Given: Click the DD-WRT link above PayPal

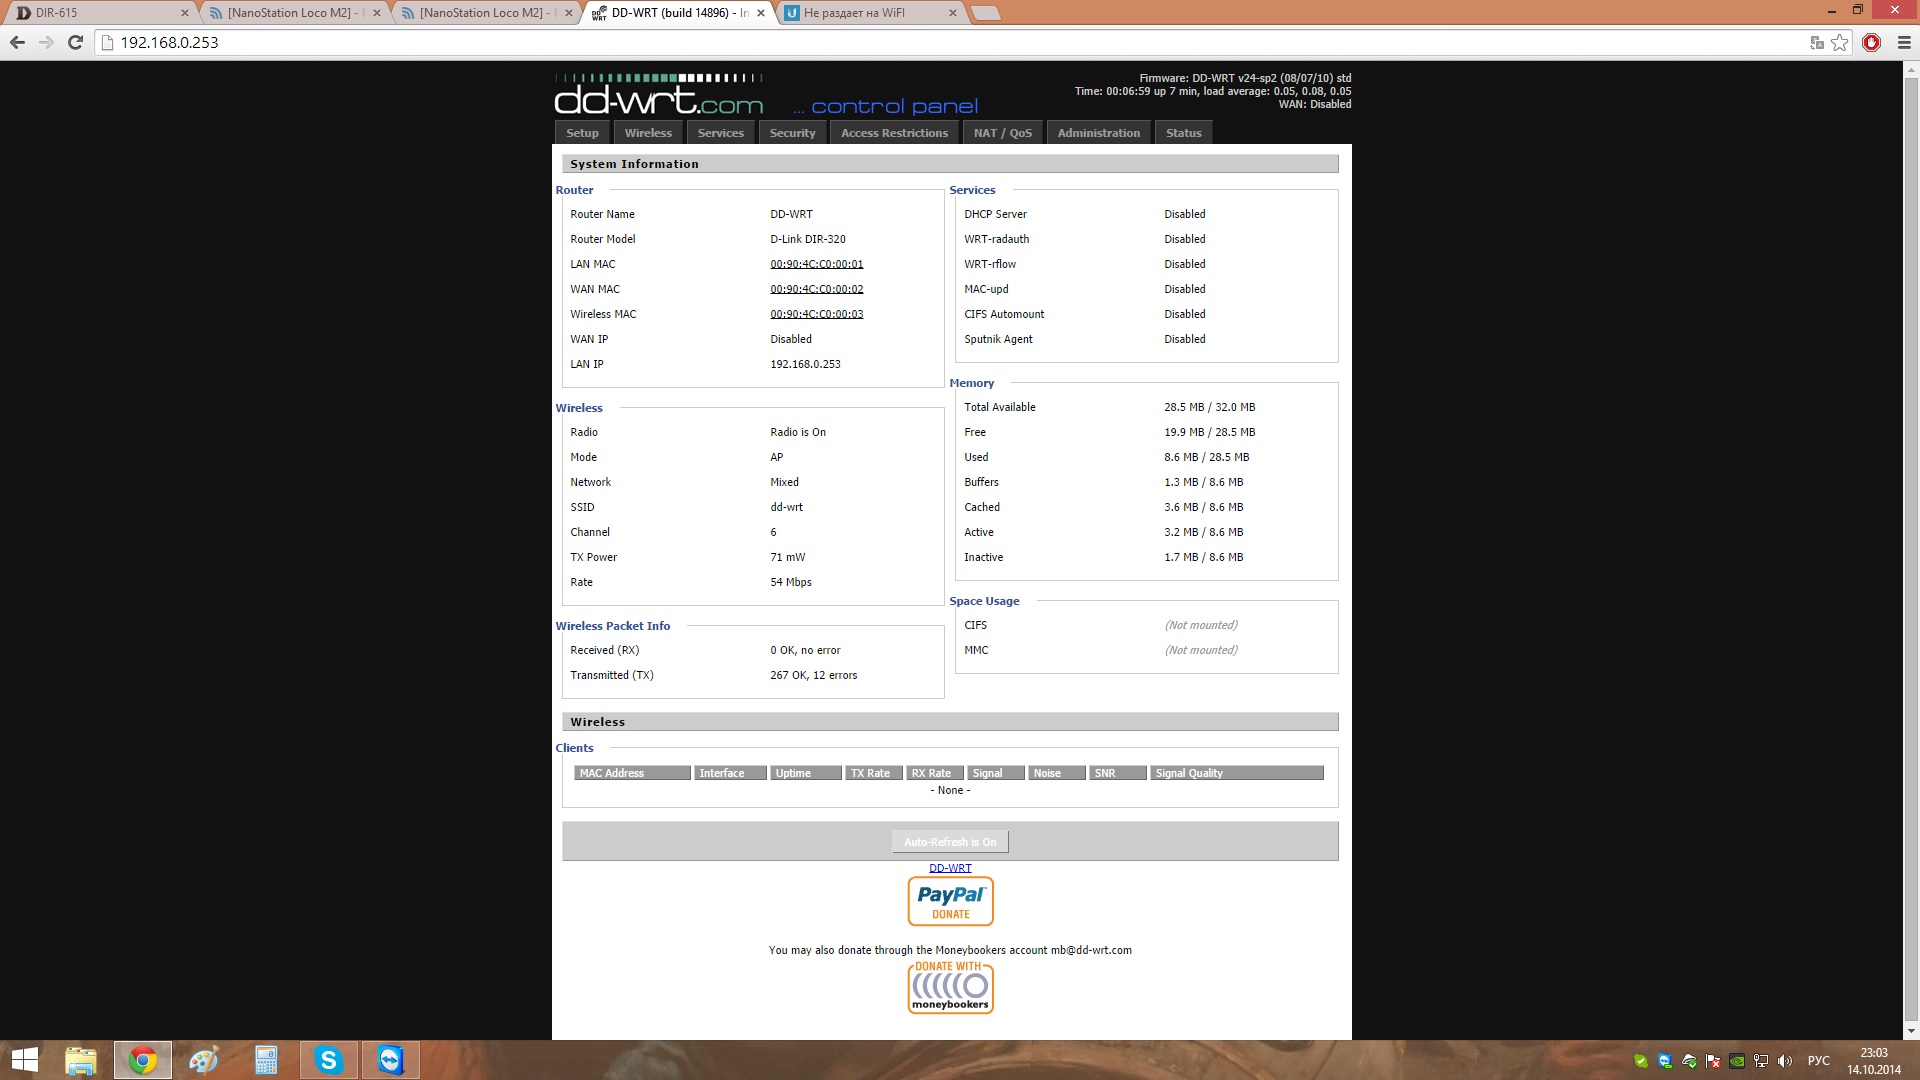Looking at the screenshot, I should (950, 868).
